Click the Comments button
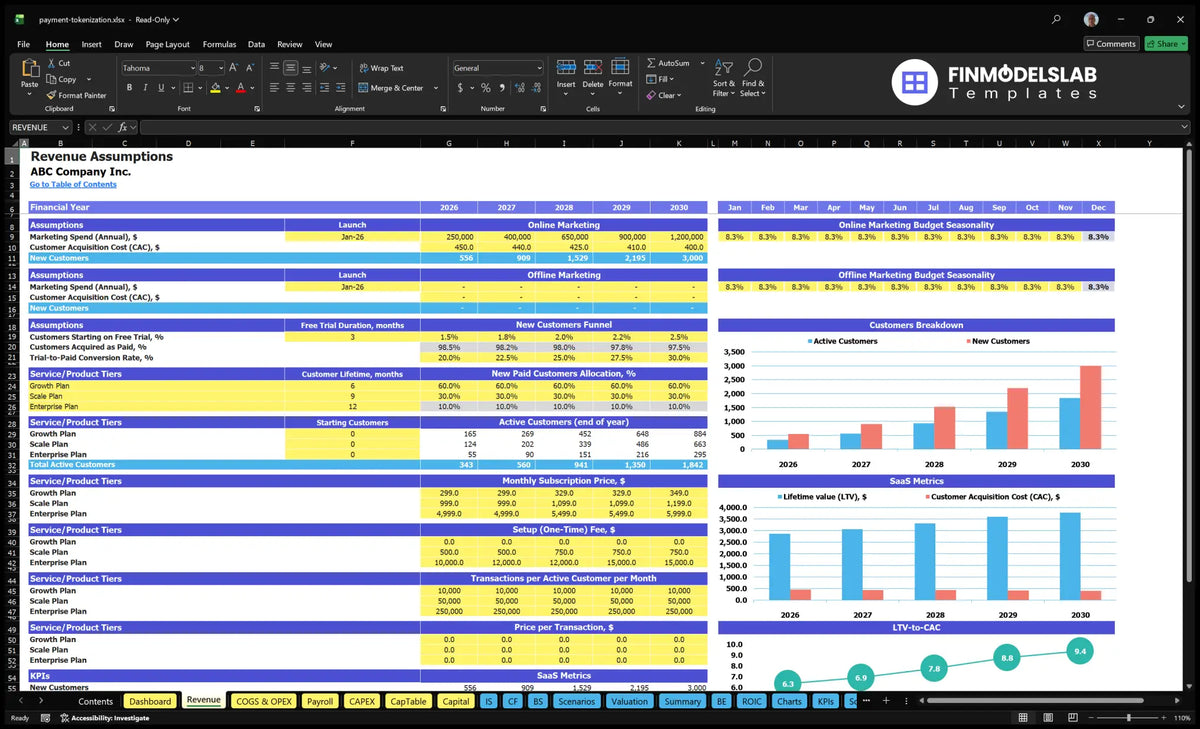The image size is (1200, 729). [1111, 43]
